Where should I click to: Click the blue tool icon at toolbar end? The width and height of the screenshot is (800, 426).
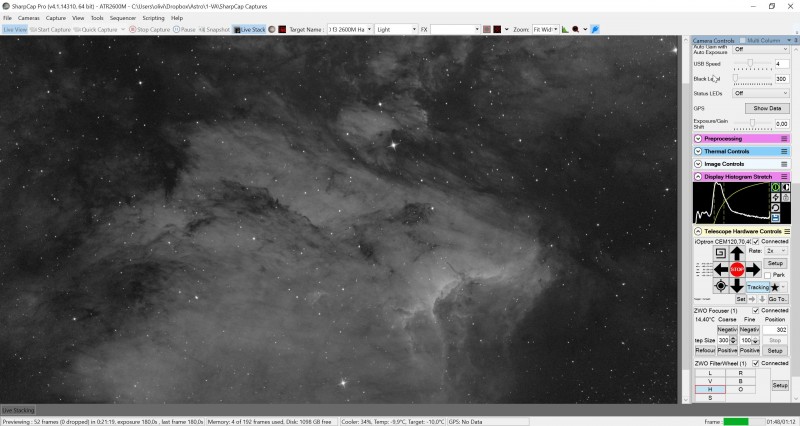pyautogui.click(x=595, y=30)
